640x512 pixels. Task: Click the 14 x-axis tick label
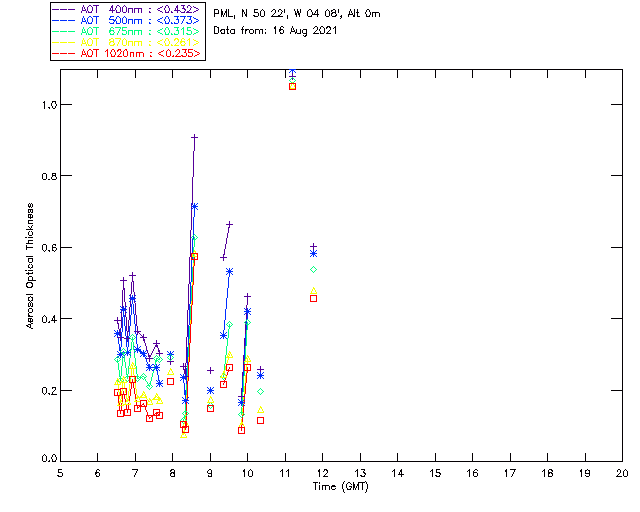coord(398,473)
